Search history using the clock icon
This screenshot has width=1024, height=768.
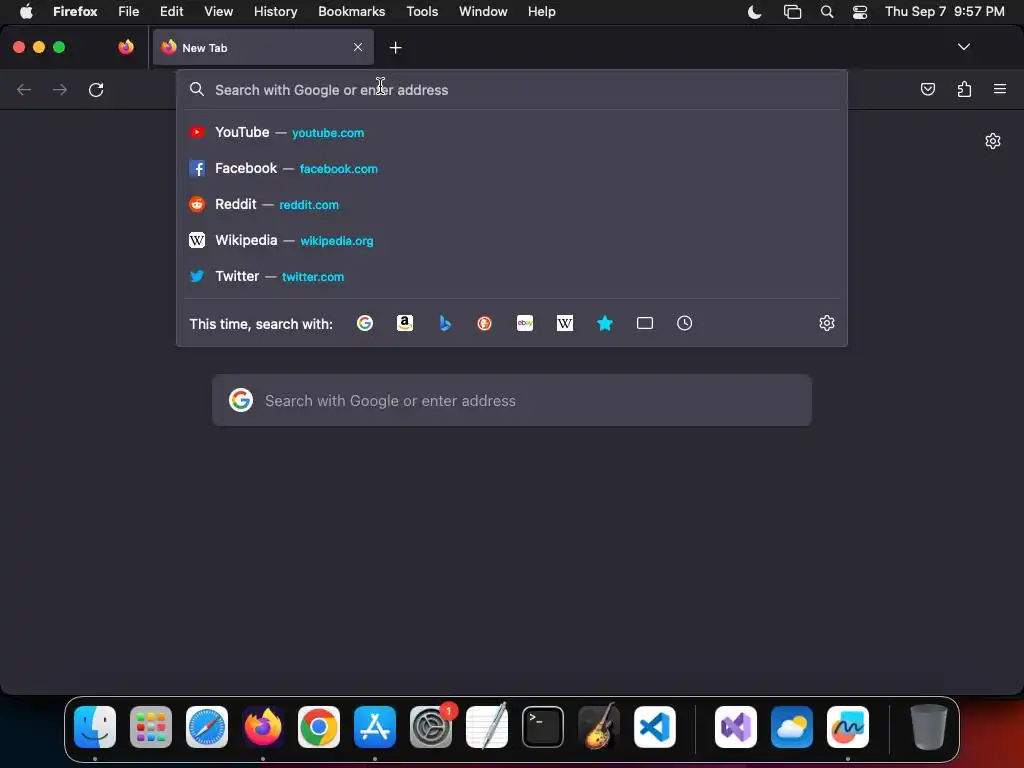click(684, 323)
